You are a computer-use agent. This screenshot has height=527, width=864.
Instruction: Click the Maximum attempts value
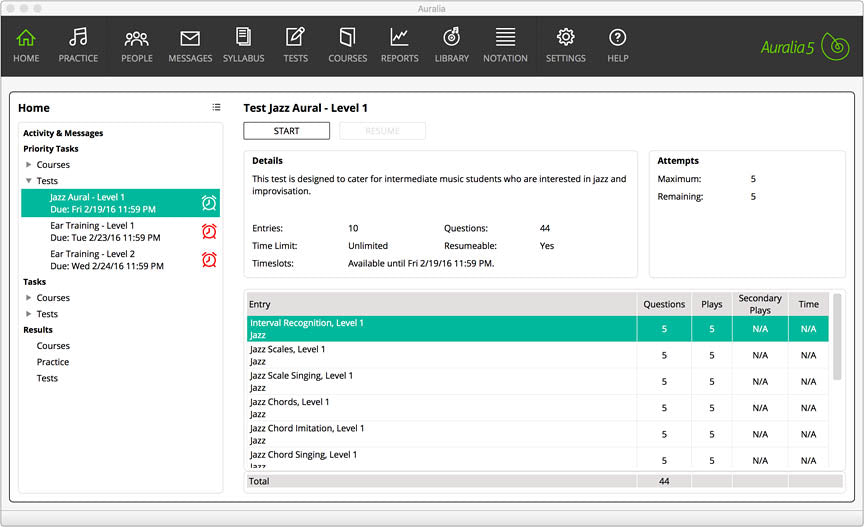click(753, 179)
